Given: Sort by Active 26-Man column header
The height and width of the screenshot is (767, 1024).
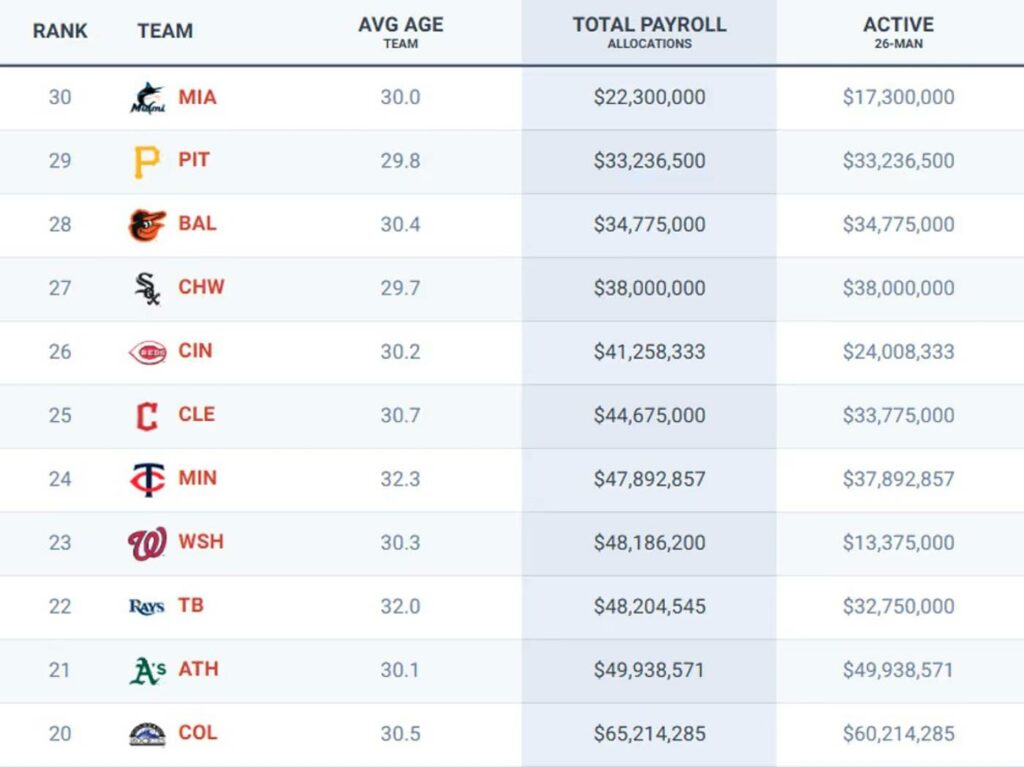Looking at the screenshot, I should coord(898,32).
